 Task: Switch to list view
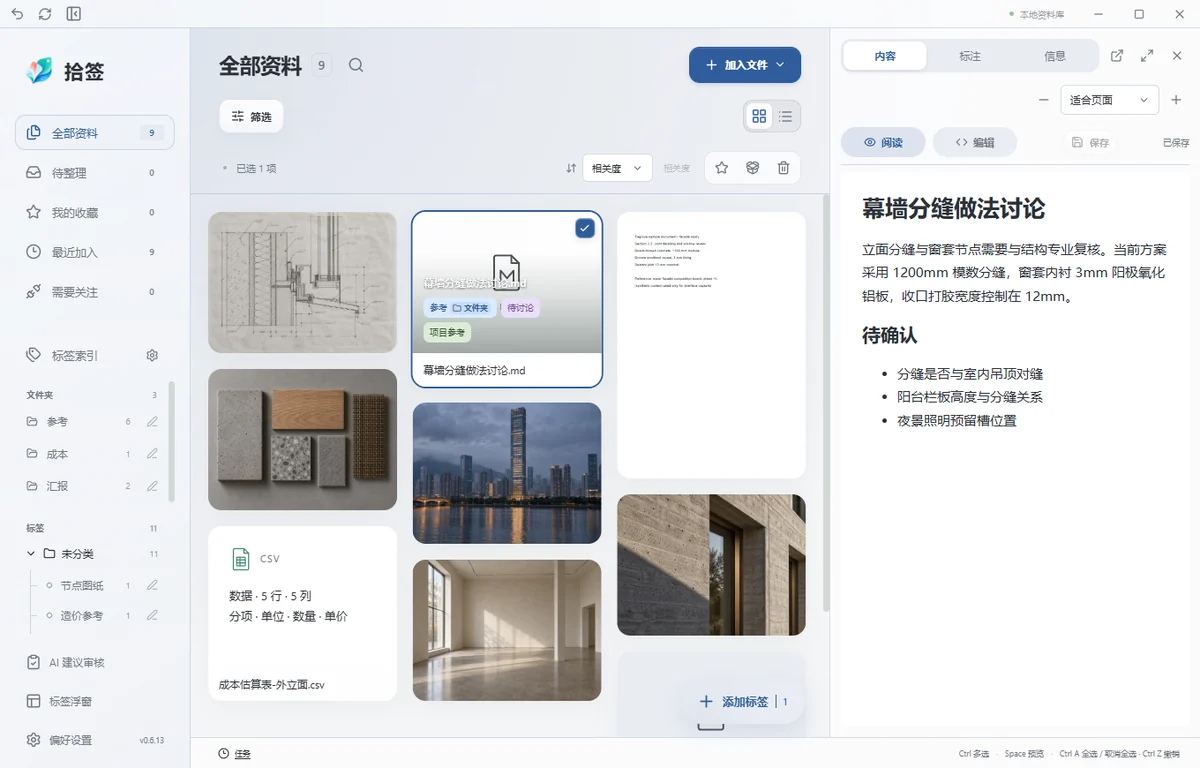[x=786, y=117]
